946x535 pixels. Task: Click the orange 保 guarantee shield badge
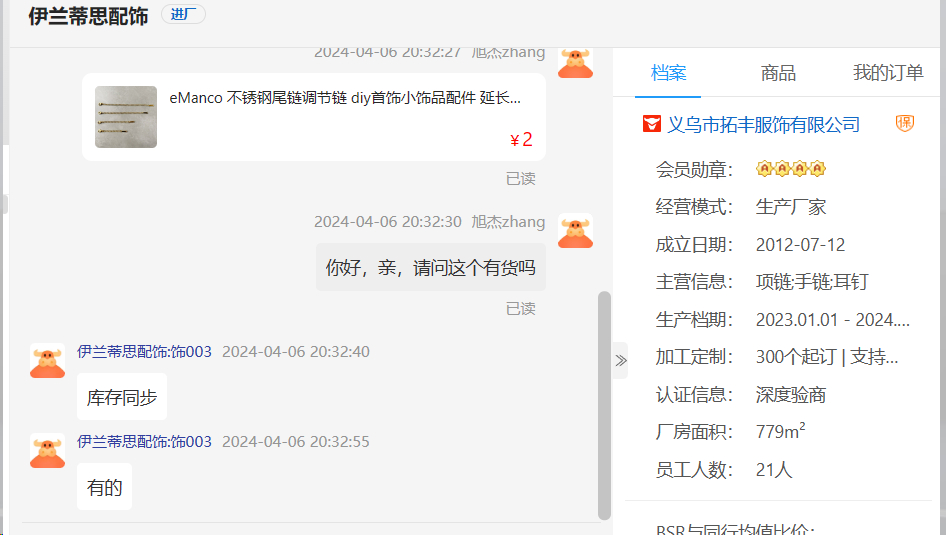[x=904, y=124]
